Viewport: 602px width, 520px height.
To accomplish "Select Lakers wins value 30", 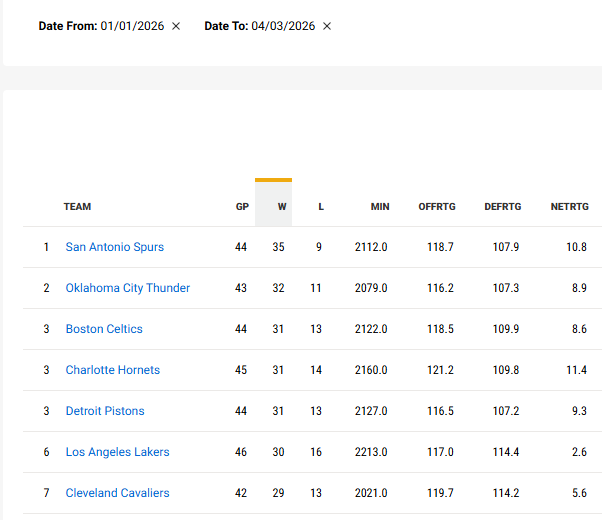I will pyautogui.click(x=279, y=452).
